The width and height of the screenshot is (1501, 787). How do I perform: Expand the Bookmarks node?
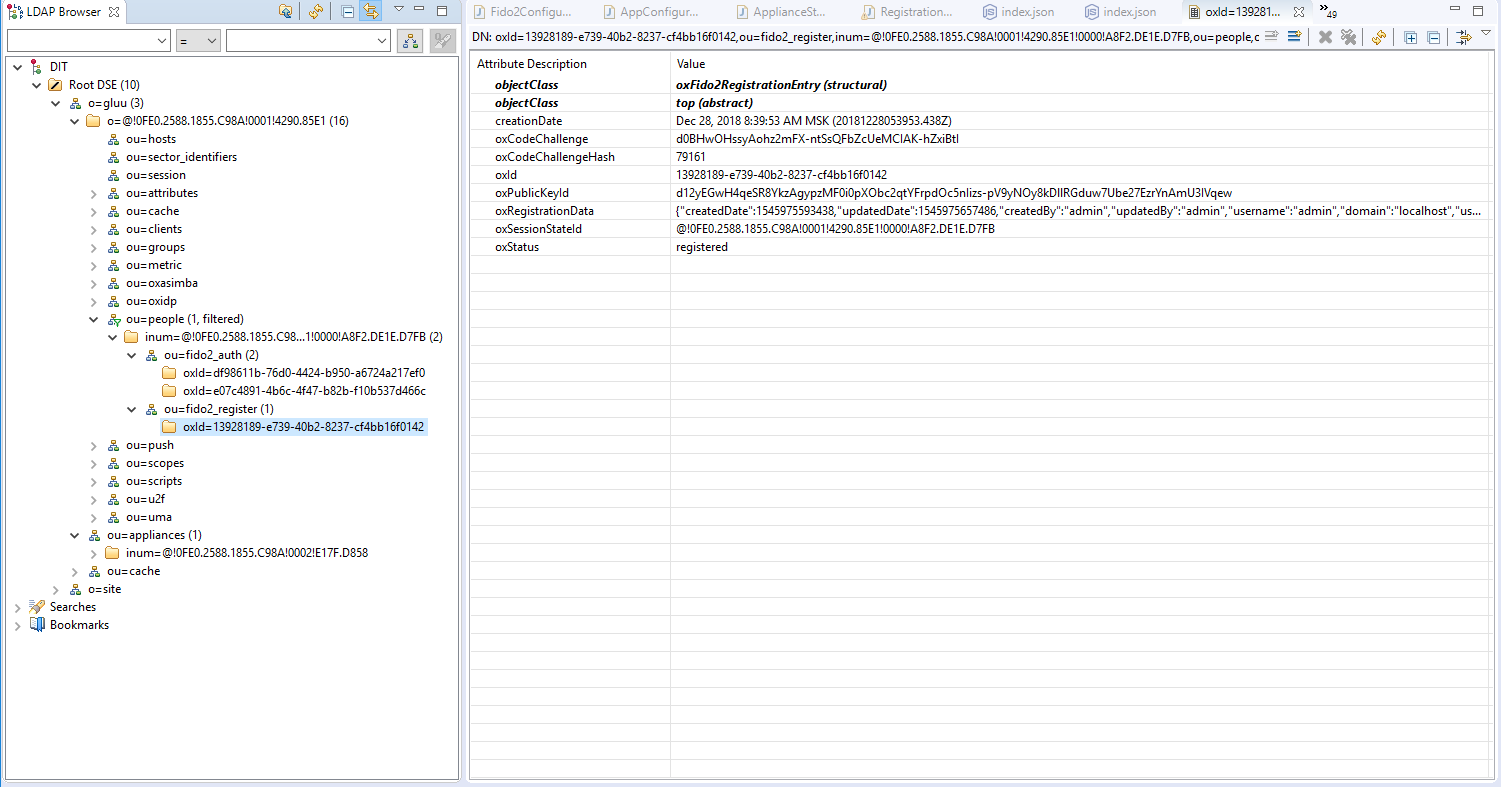(x=17, y=625)
